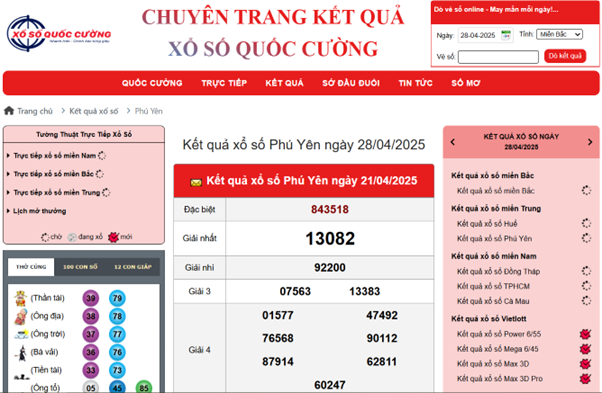Click status spinner for Kết quả Phú Yên

point(586,238)
